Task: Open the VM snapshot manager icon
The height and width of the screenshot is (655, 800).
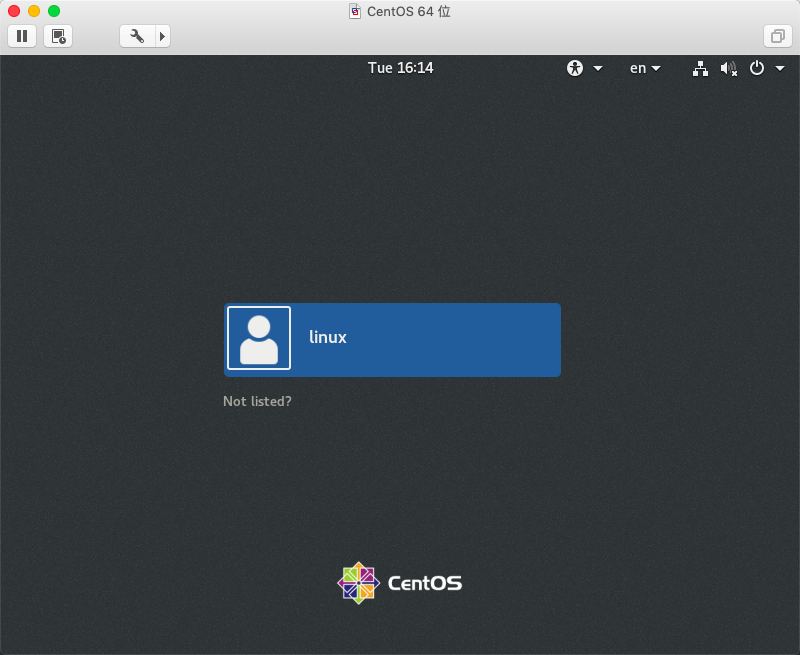Action: click(58, 36)
